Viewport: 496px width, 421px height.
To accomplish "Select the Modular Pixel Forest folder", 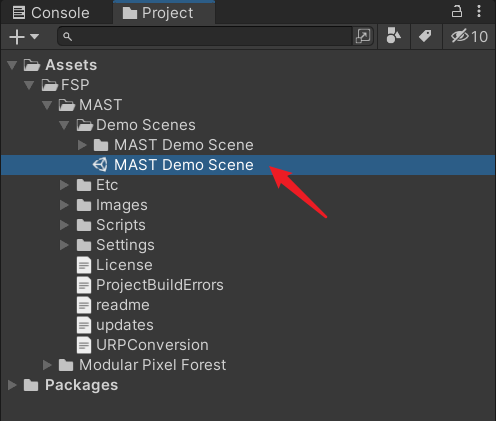I will click(x=152, y=365).
